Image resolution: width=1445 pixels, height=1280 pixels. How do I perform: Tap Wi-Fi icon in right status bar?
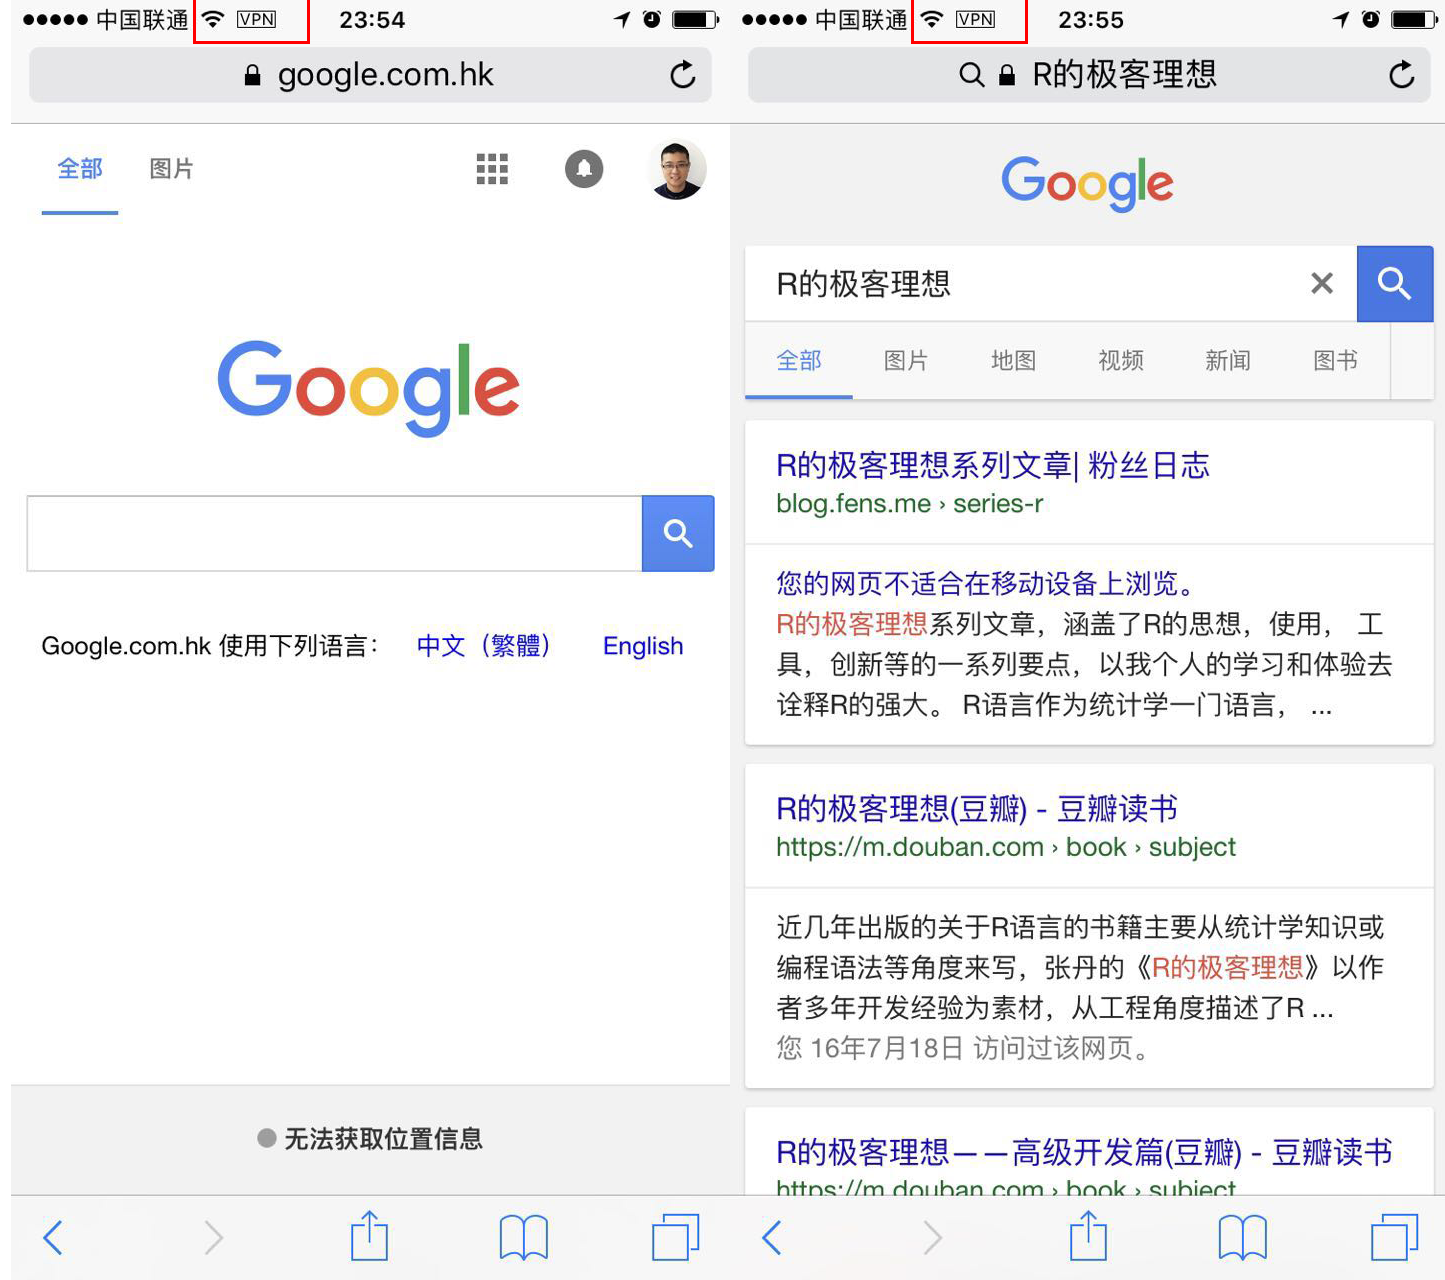tap(931, 19)
